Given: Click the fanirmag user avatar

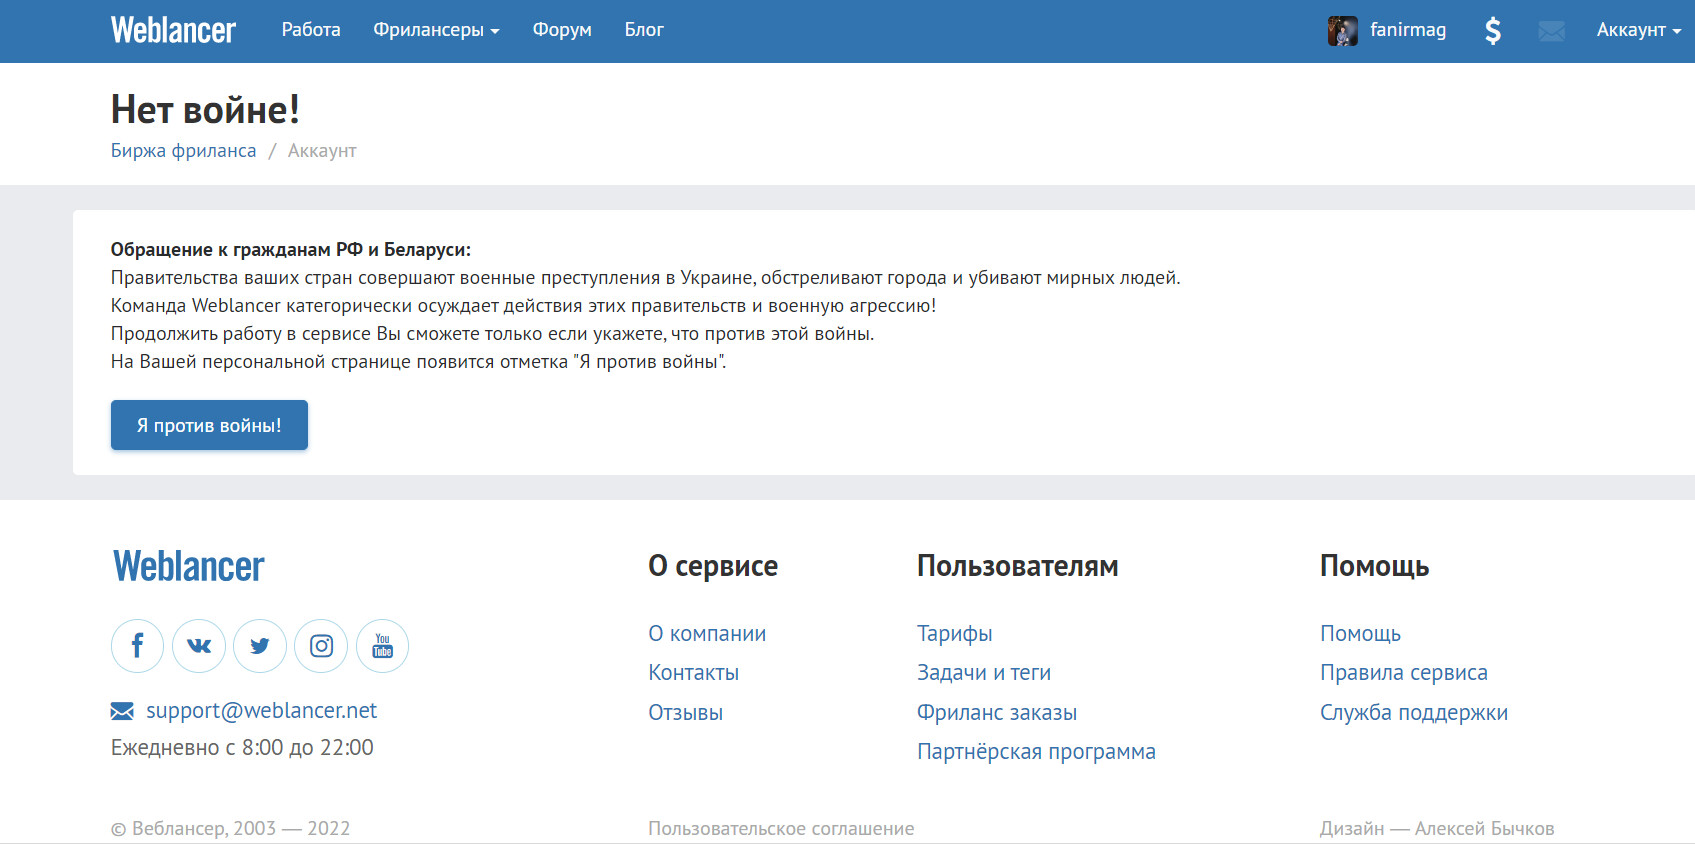Looking at the screenshot, I should (1342, 31).
